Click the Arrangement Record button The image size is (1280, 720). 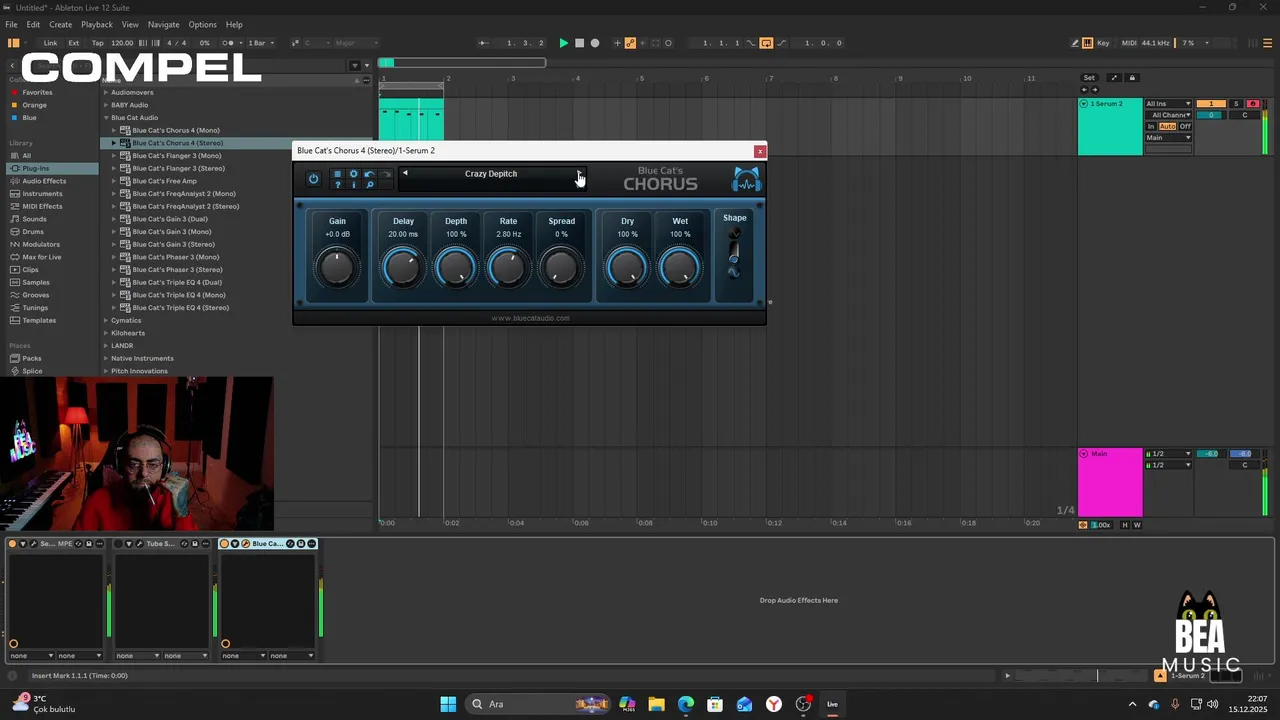coord(595,43)
